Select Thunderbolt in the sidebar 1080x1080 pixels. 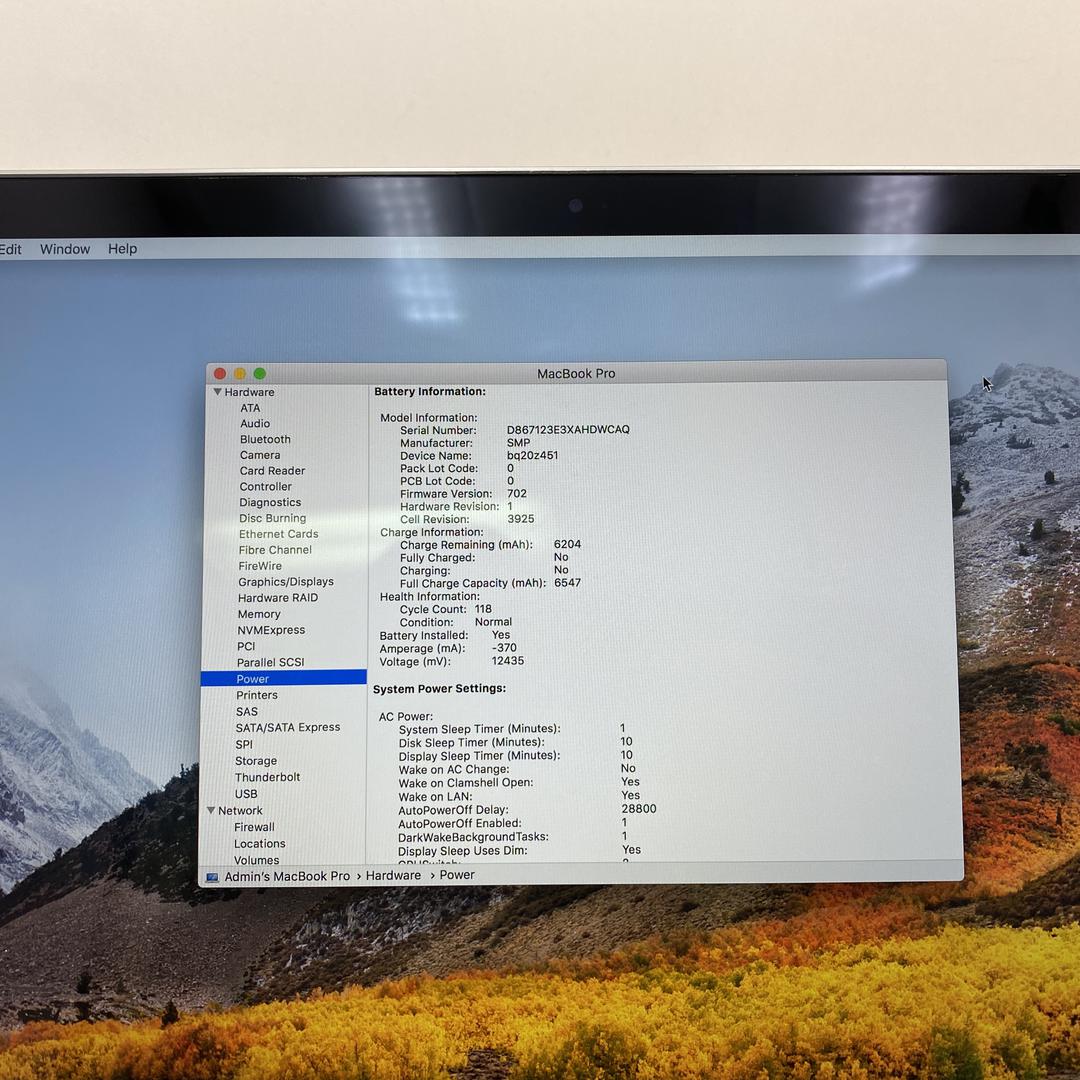(267, 778)
